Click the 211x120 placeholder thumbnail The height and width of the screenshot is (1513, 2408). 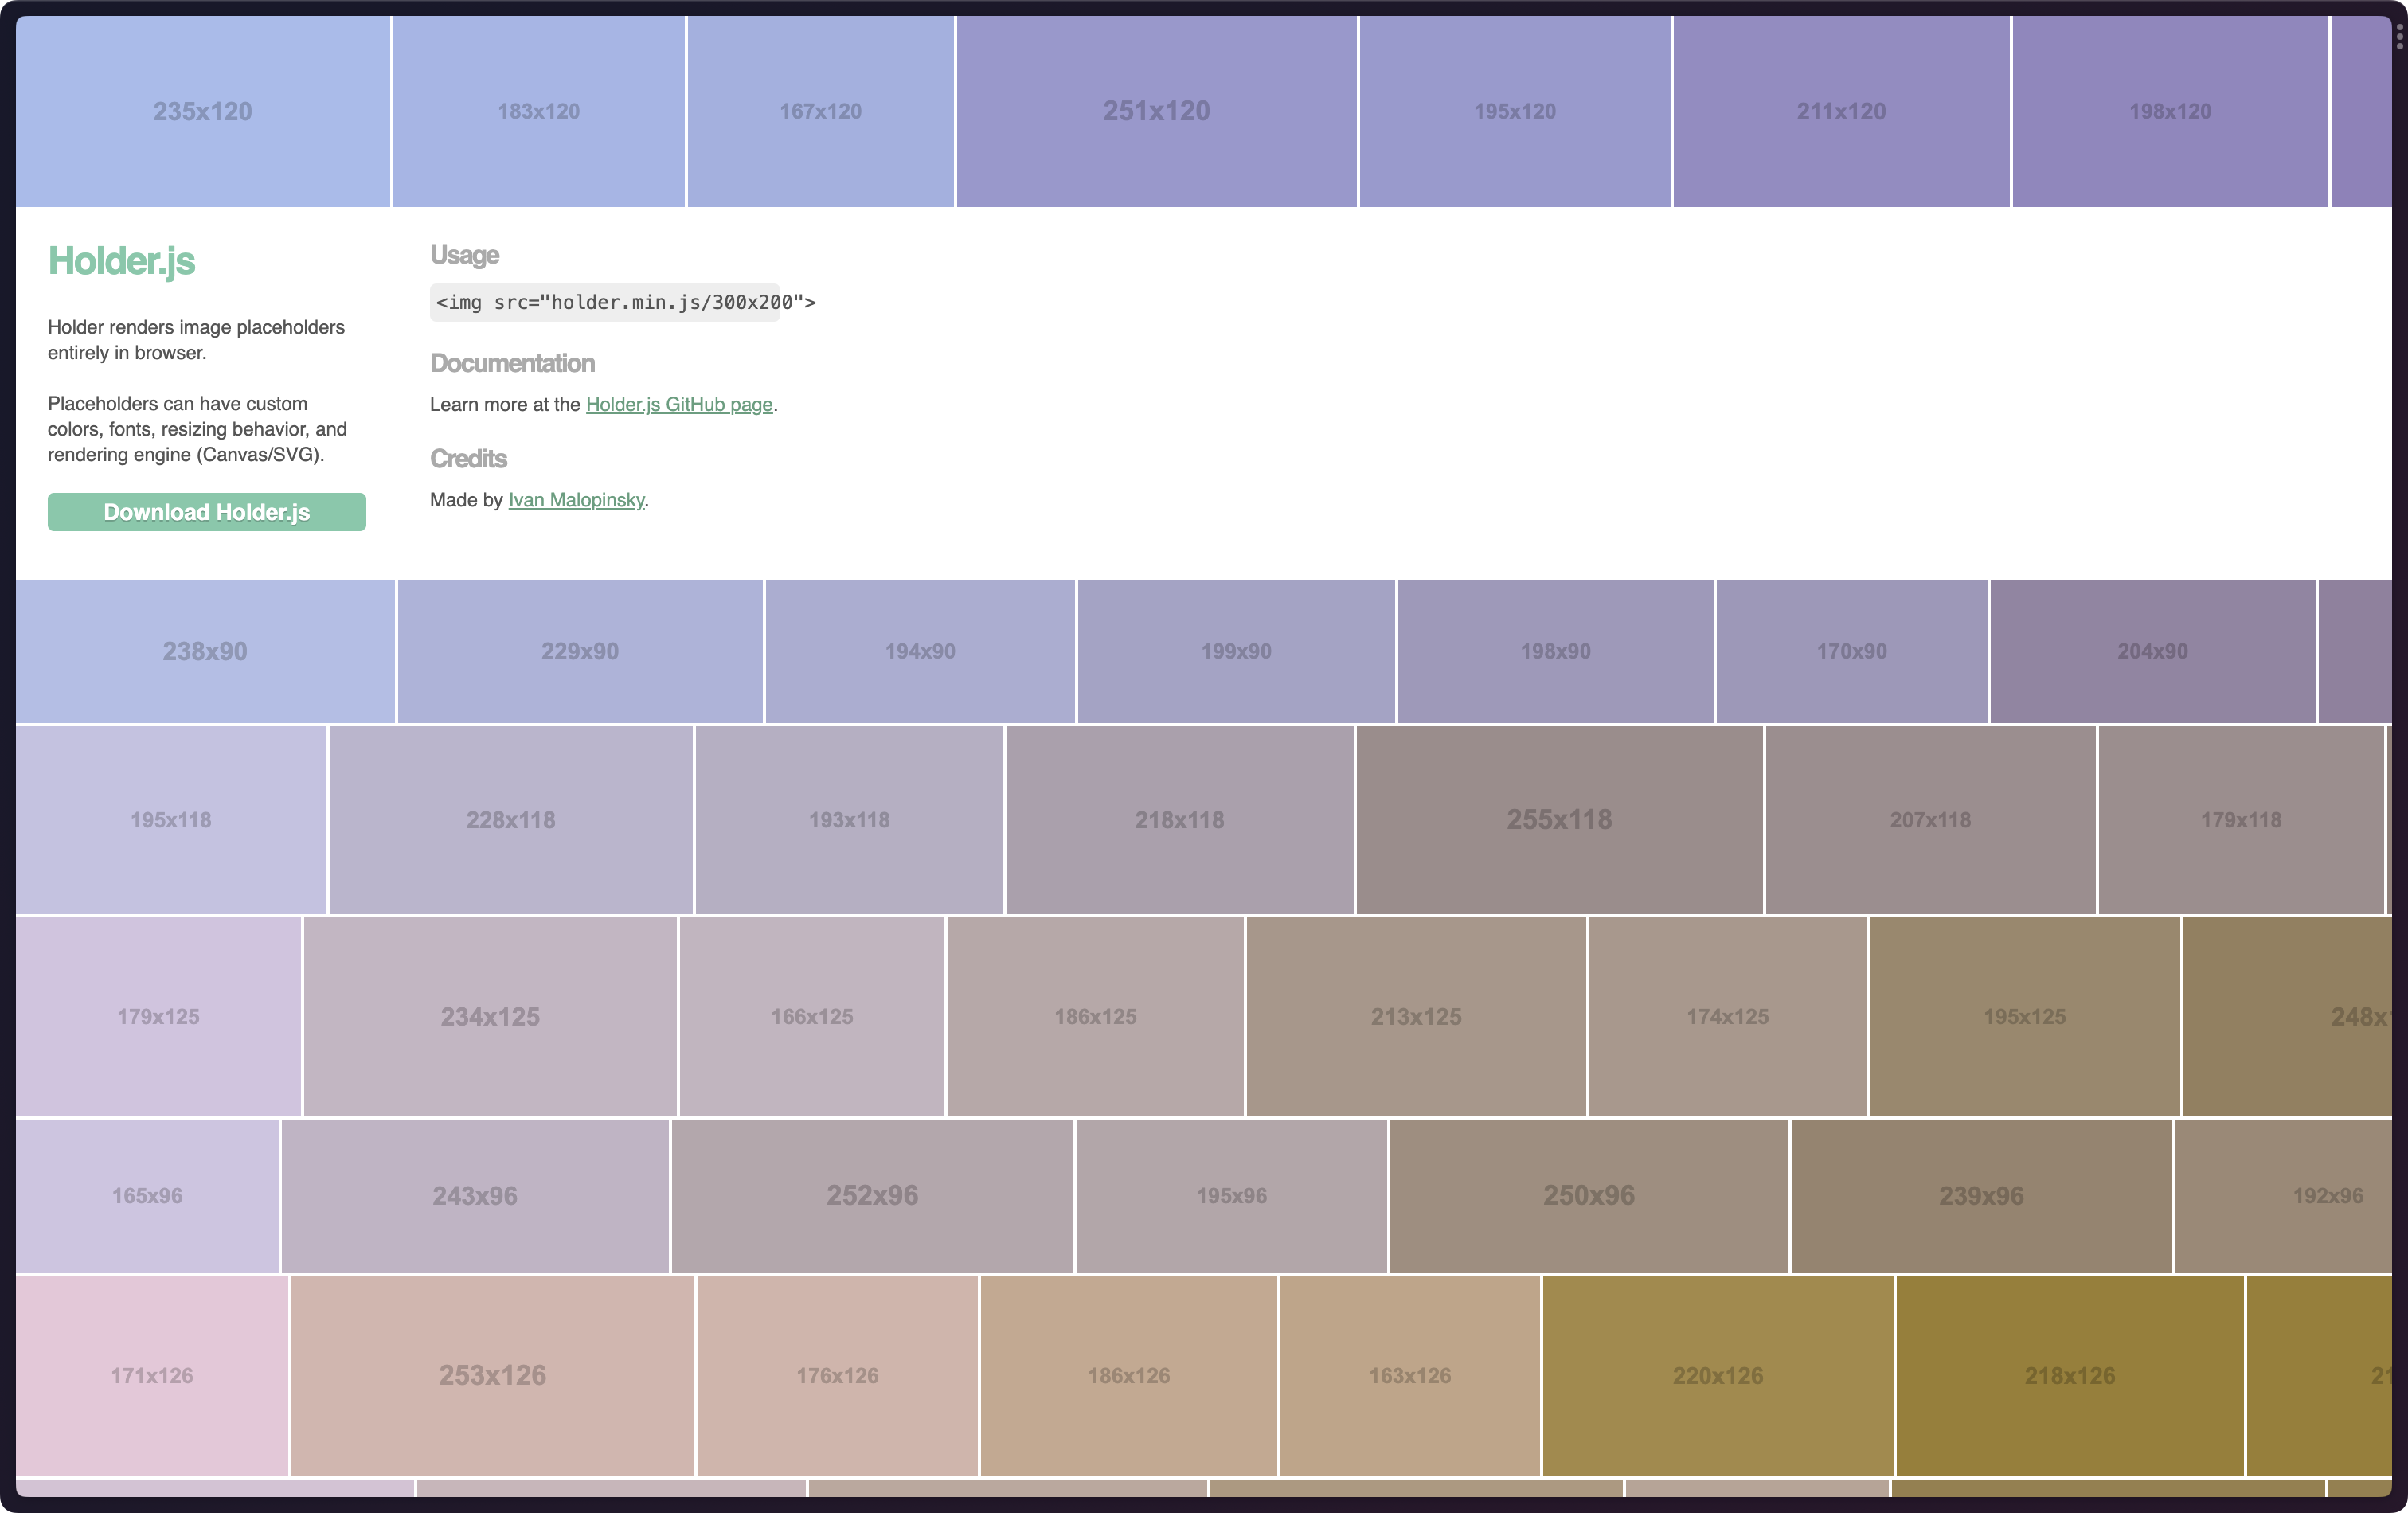click(1840, 111)
